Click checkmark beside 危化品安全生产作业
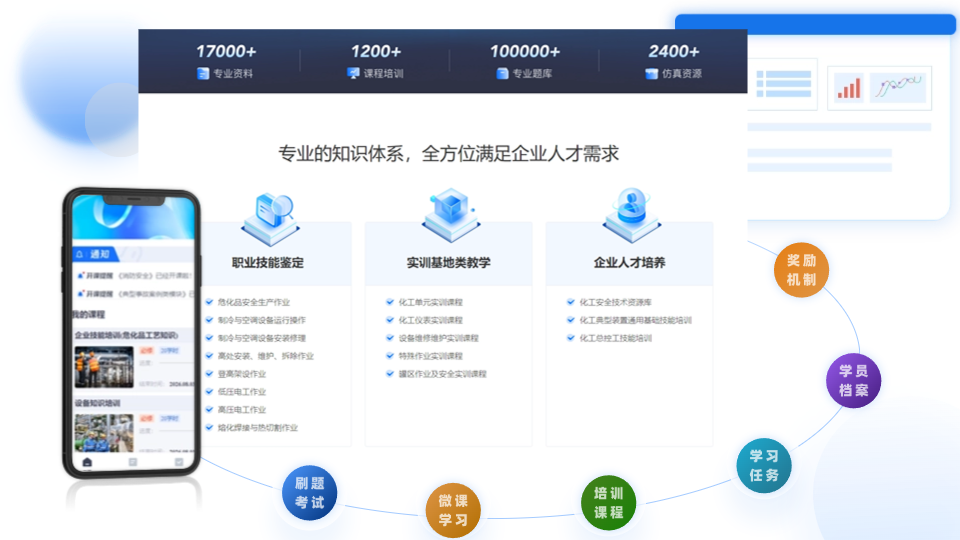Screen dimensions: 960x540 [x=209, y=302]
